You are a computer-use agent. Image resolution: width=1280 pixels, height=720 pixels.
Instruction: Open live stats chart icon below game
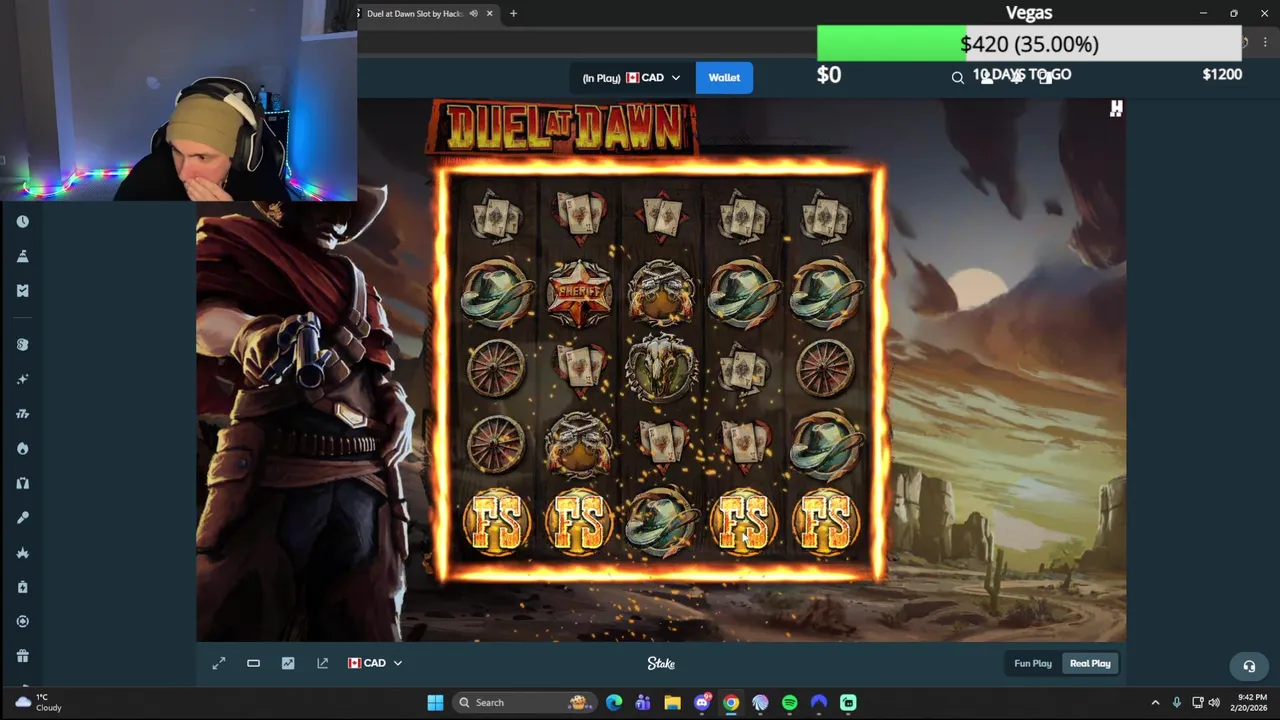[288, 663]
